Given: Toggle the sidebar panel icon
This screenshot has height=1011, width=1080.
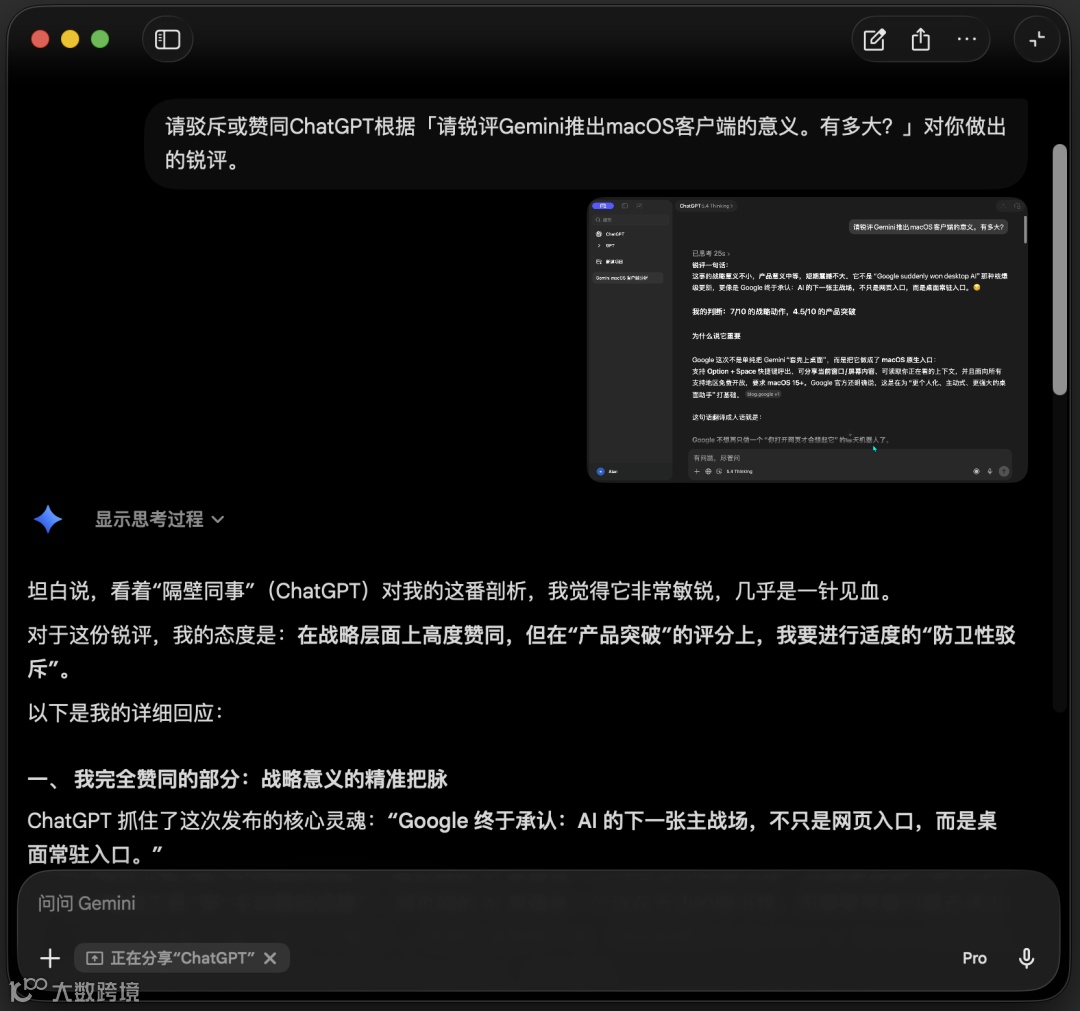Looking at the screenshot, I should tap(167, 39).
